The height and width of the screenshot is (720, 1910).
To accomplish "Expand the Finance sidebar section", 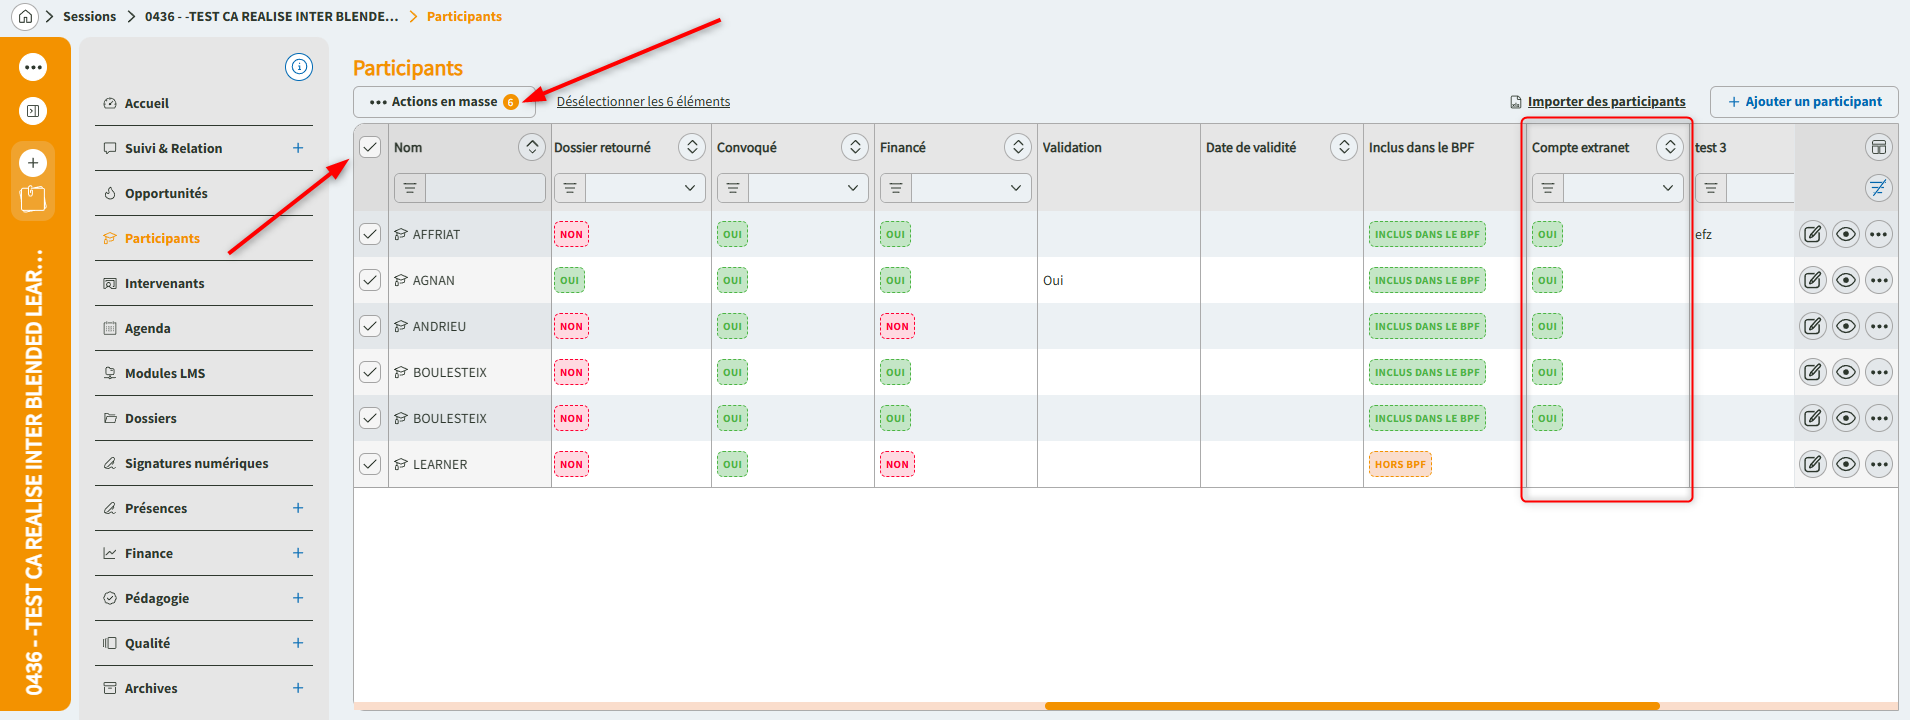I will (298, 553).
